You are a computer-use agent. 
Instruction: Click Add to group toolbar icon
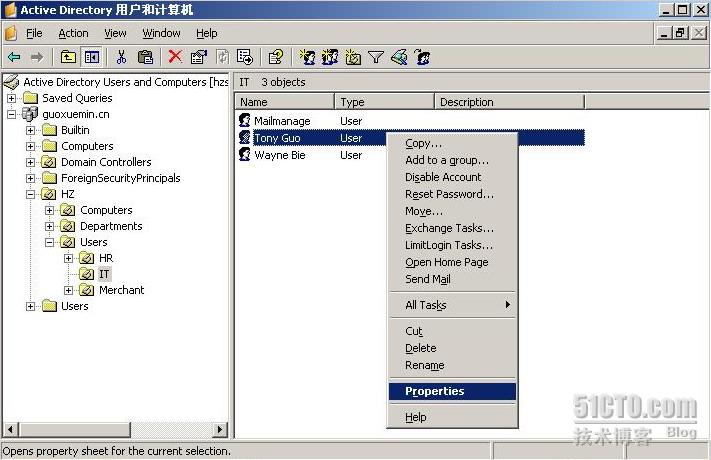coord(422,57)
